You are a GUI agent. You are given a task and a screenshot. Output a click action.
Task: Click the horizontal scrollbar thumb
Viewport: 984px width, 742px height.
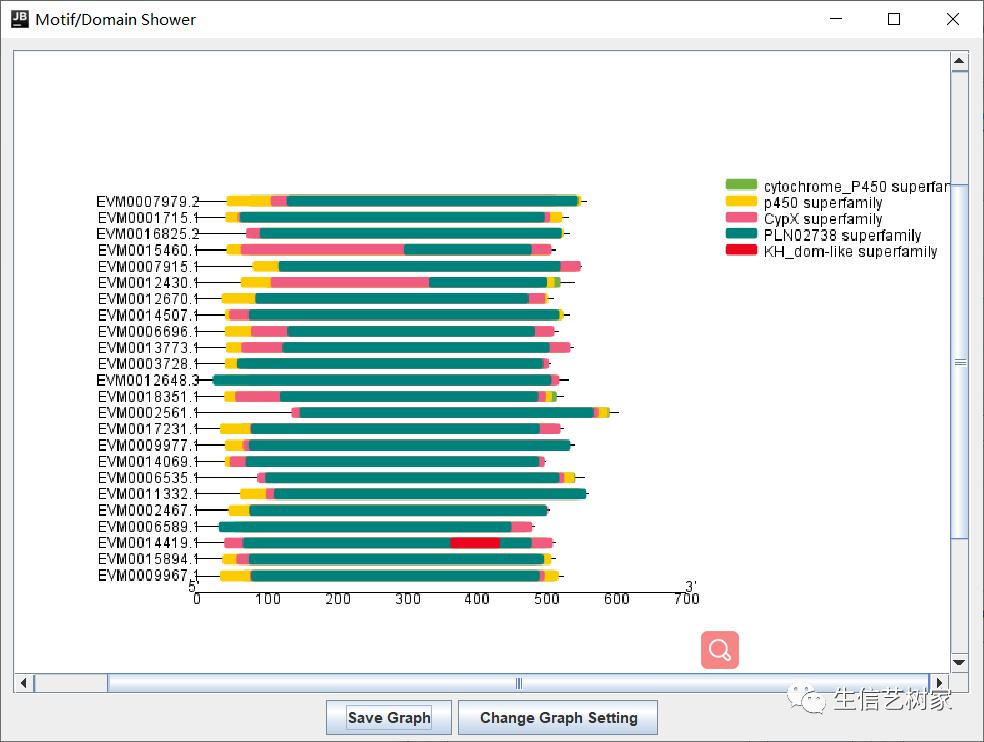click(518, 683)
